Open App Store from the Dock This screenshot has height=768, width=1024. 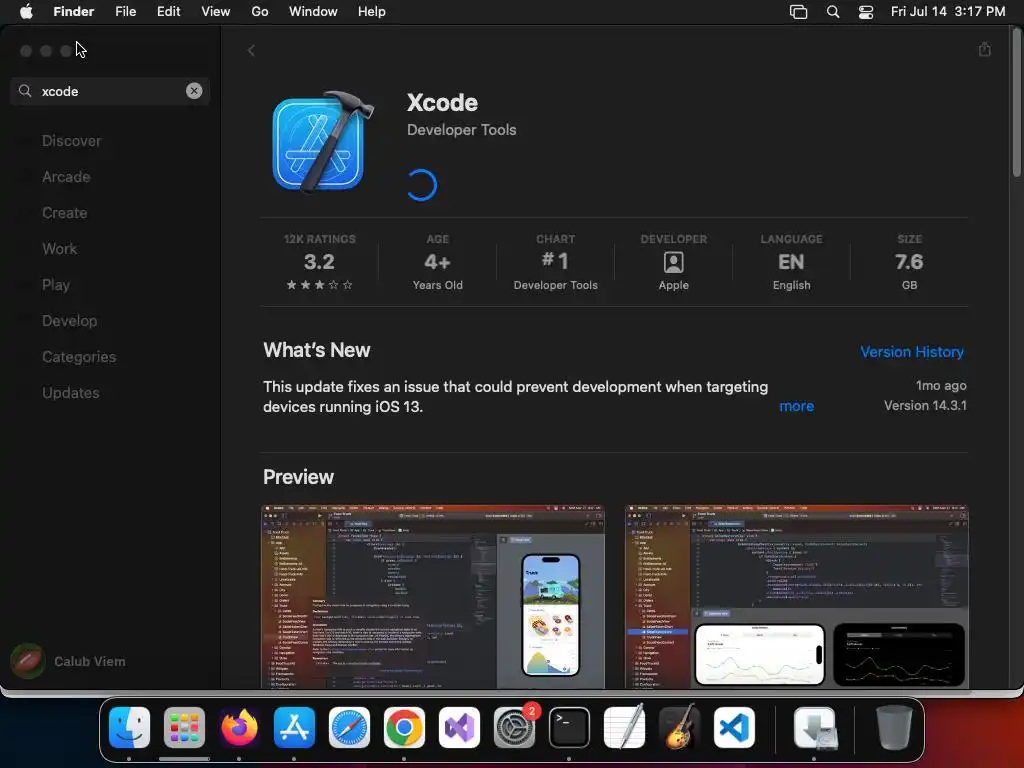tap(294, 727)
